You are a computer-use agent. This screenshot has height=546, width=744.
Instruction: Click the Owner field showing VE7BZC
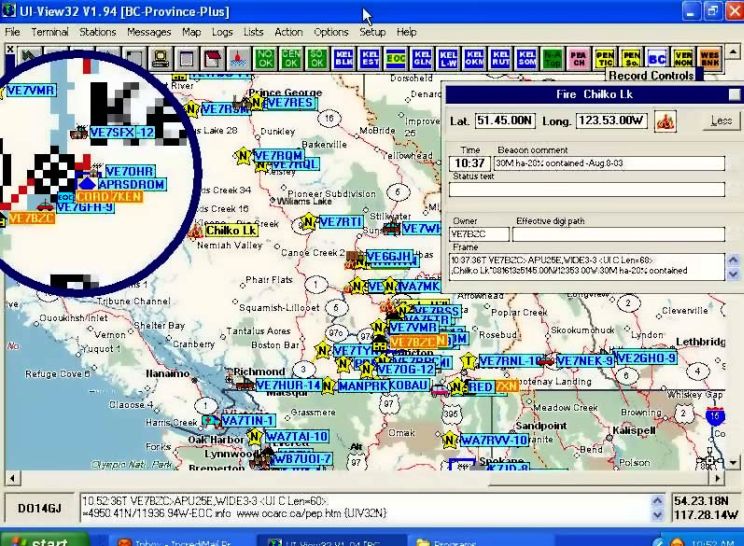[x=479, y=234]
